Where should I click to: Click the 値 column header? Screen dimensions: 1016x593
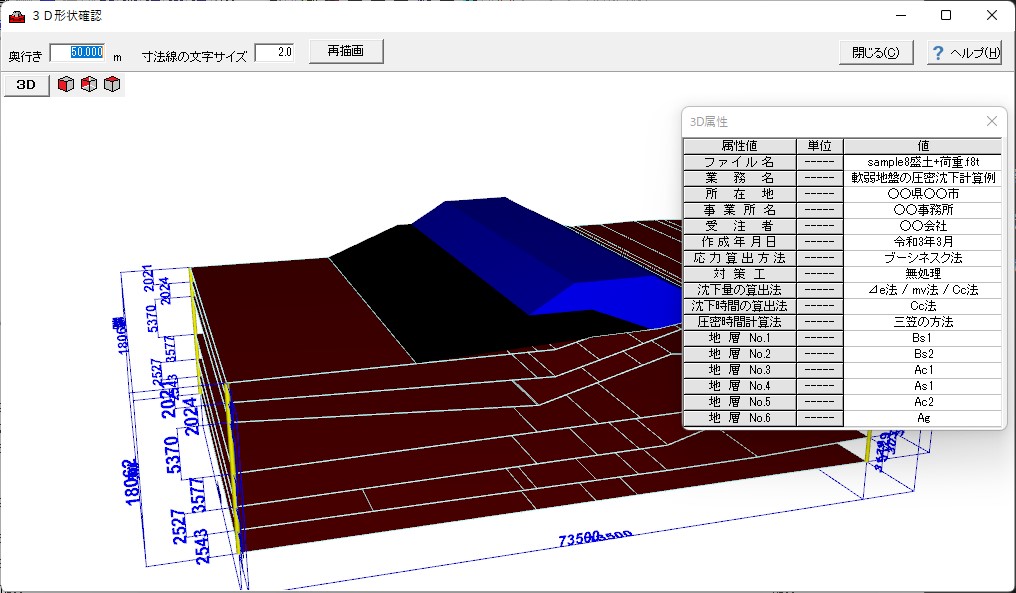[922, 146]
